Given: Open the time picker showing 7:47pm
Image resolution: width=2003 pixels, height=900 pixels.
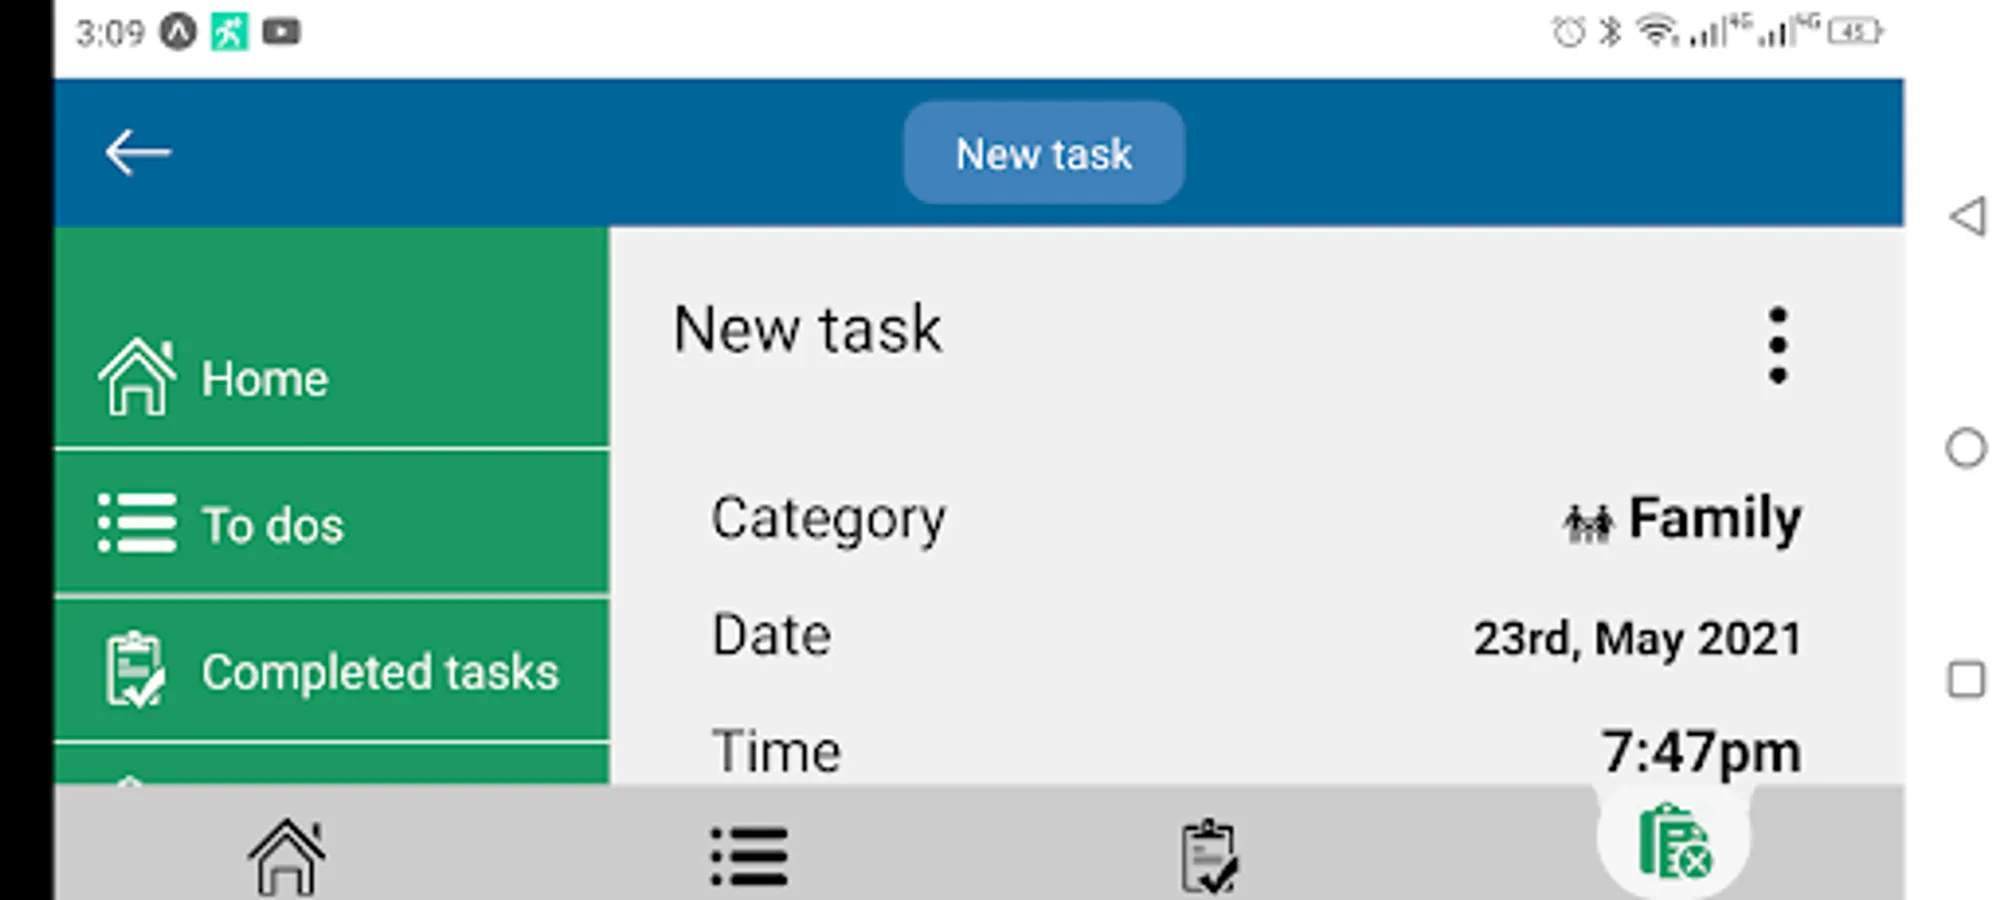Looking at the screenshot, I should [1700, 752].
